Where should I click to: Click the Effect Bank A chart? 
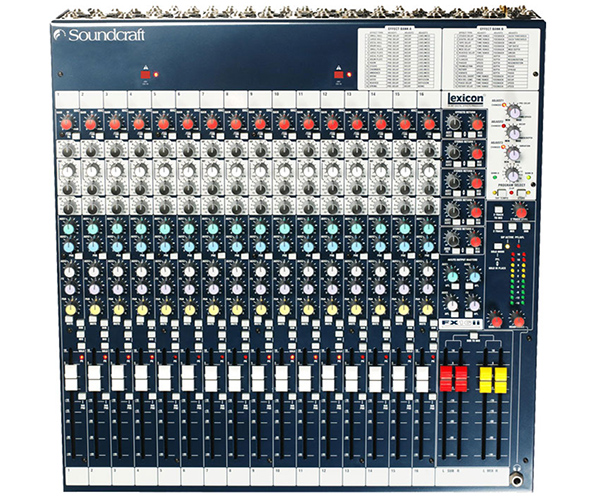coord(399,59)
